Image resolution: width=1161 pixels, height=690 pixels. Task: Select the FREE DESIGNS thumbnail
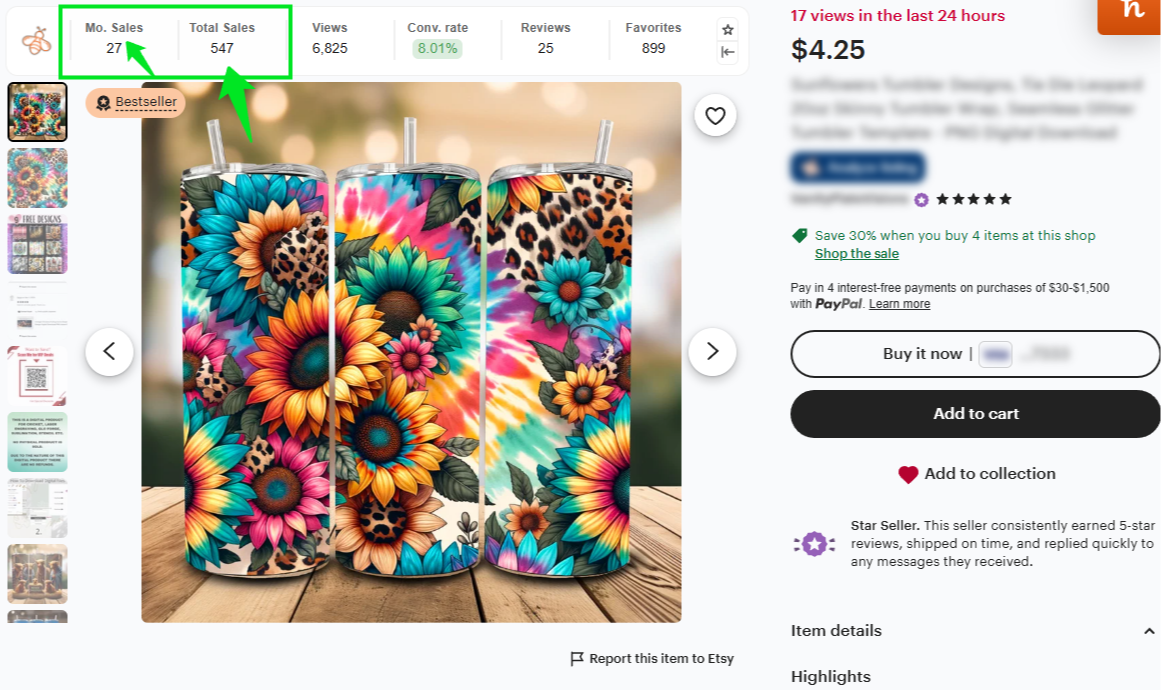pos(38,243)
